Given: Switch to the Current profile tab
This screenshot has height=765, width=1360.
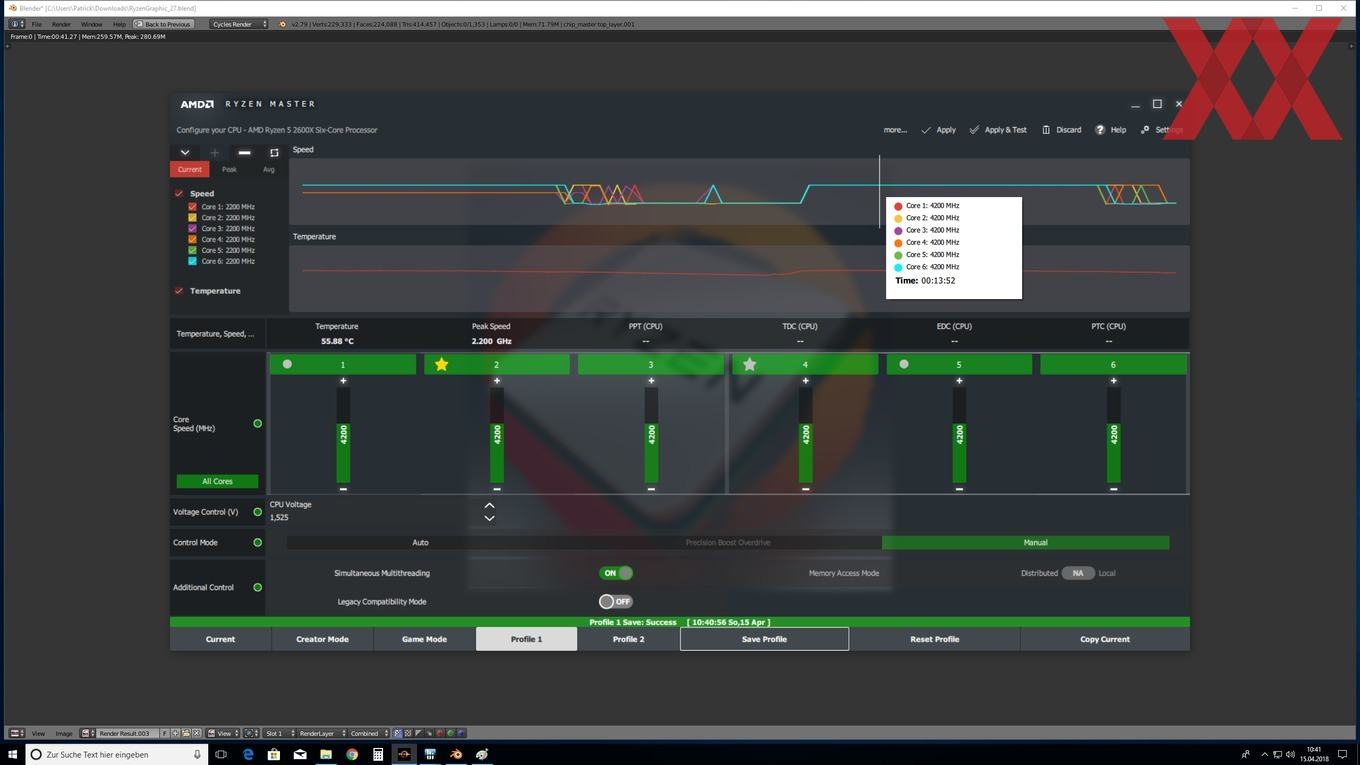Looking at the screenshot, I should tap(220, 639).
